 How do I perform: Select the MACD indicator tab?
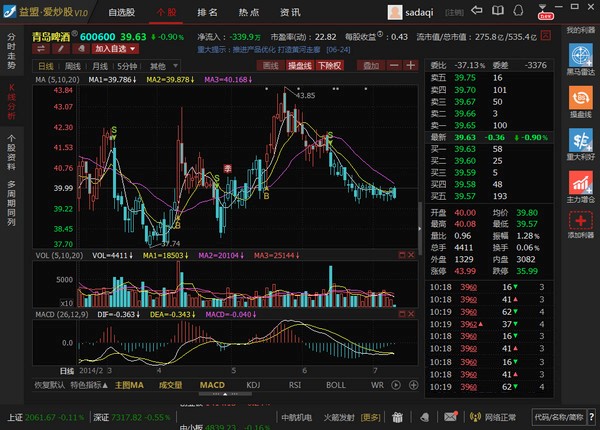click(x=212, y=385)
